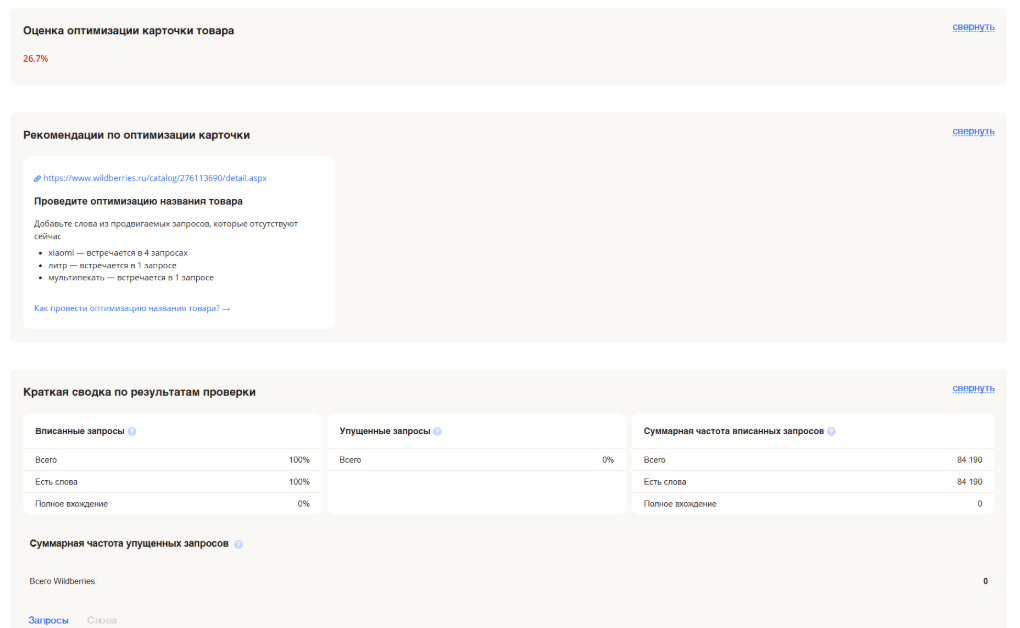The image size is (1020, 628).
Task: Click the chain link icon before the URL
Action: 38,179
